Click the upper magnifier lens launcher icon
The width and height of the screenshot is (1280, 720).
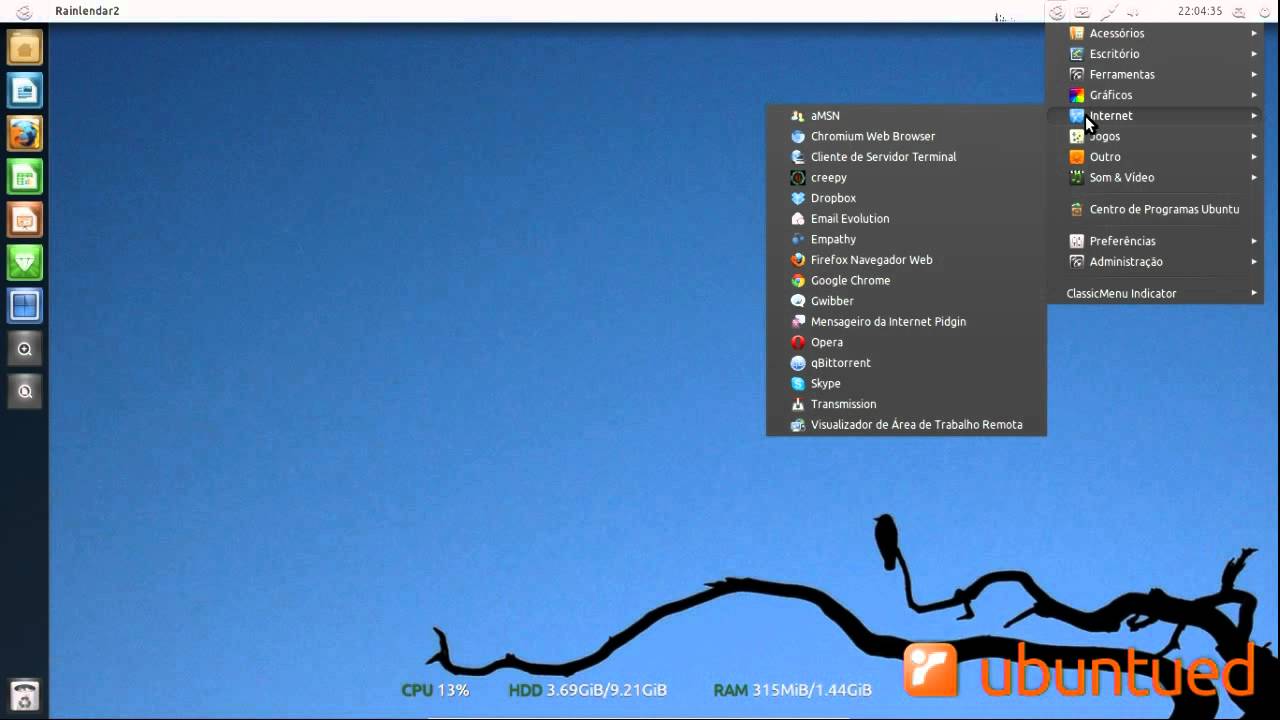coord(25,349)
